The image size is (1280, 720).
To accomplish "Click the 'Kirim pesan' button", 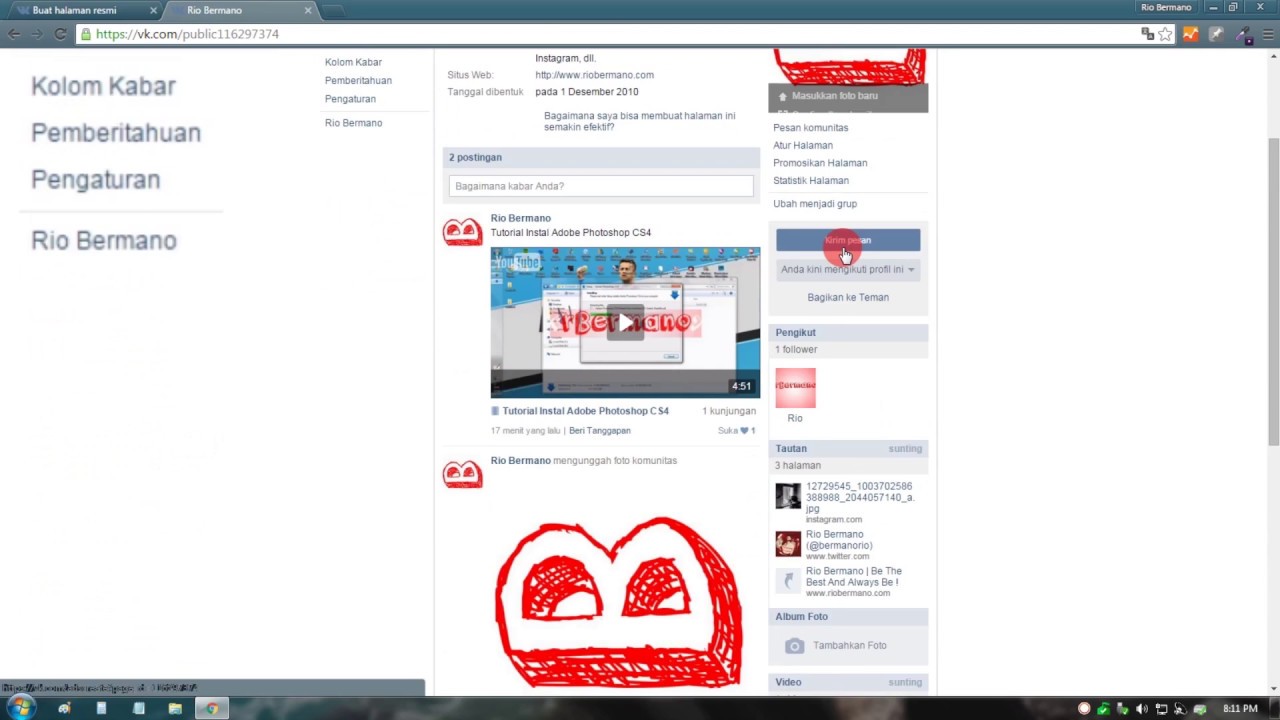I will 848,240.
